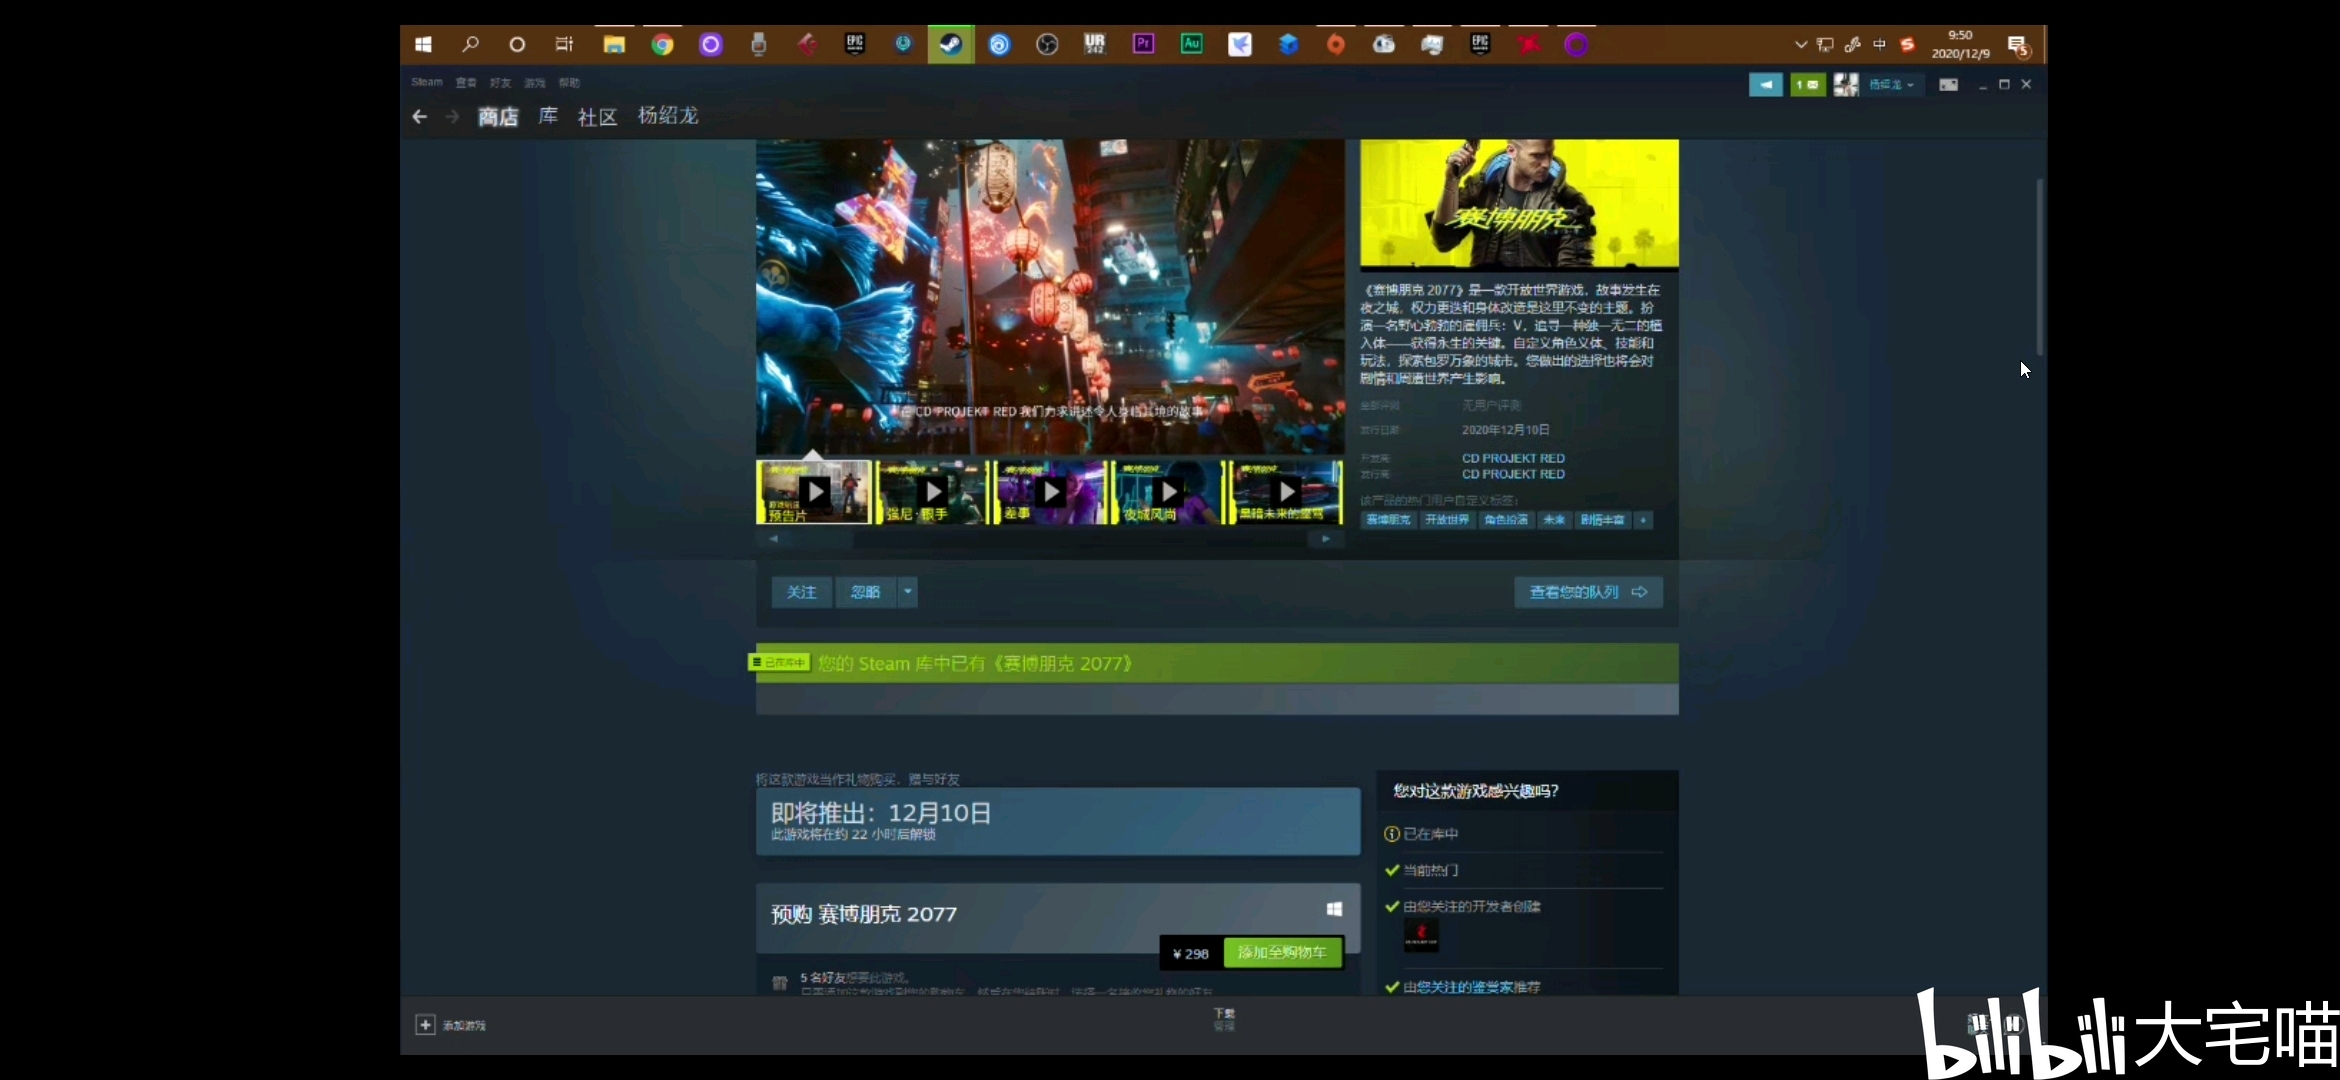Click the back navigation arrow in Steam
2340x1080 pixels.
pyautogui.click(x=420, y=117)
